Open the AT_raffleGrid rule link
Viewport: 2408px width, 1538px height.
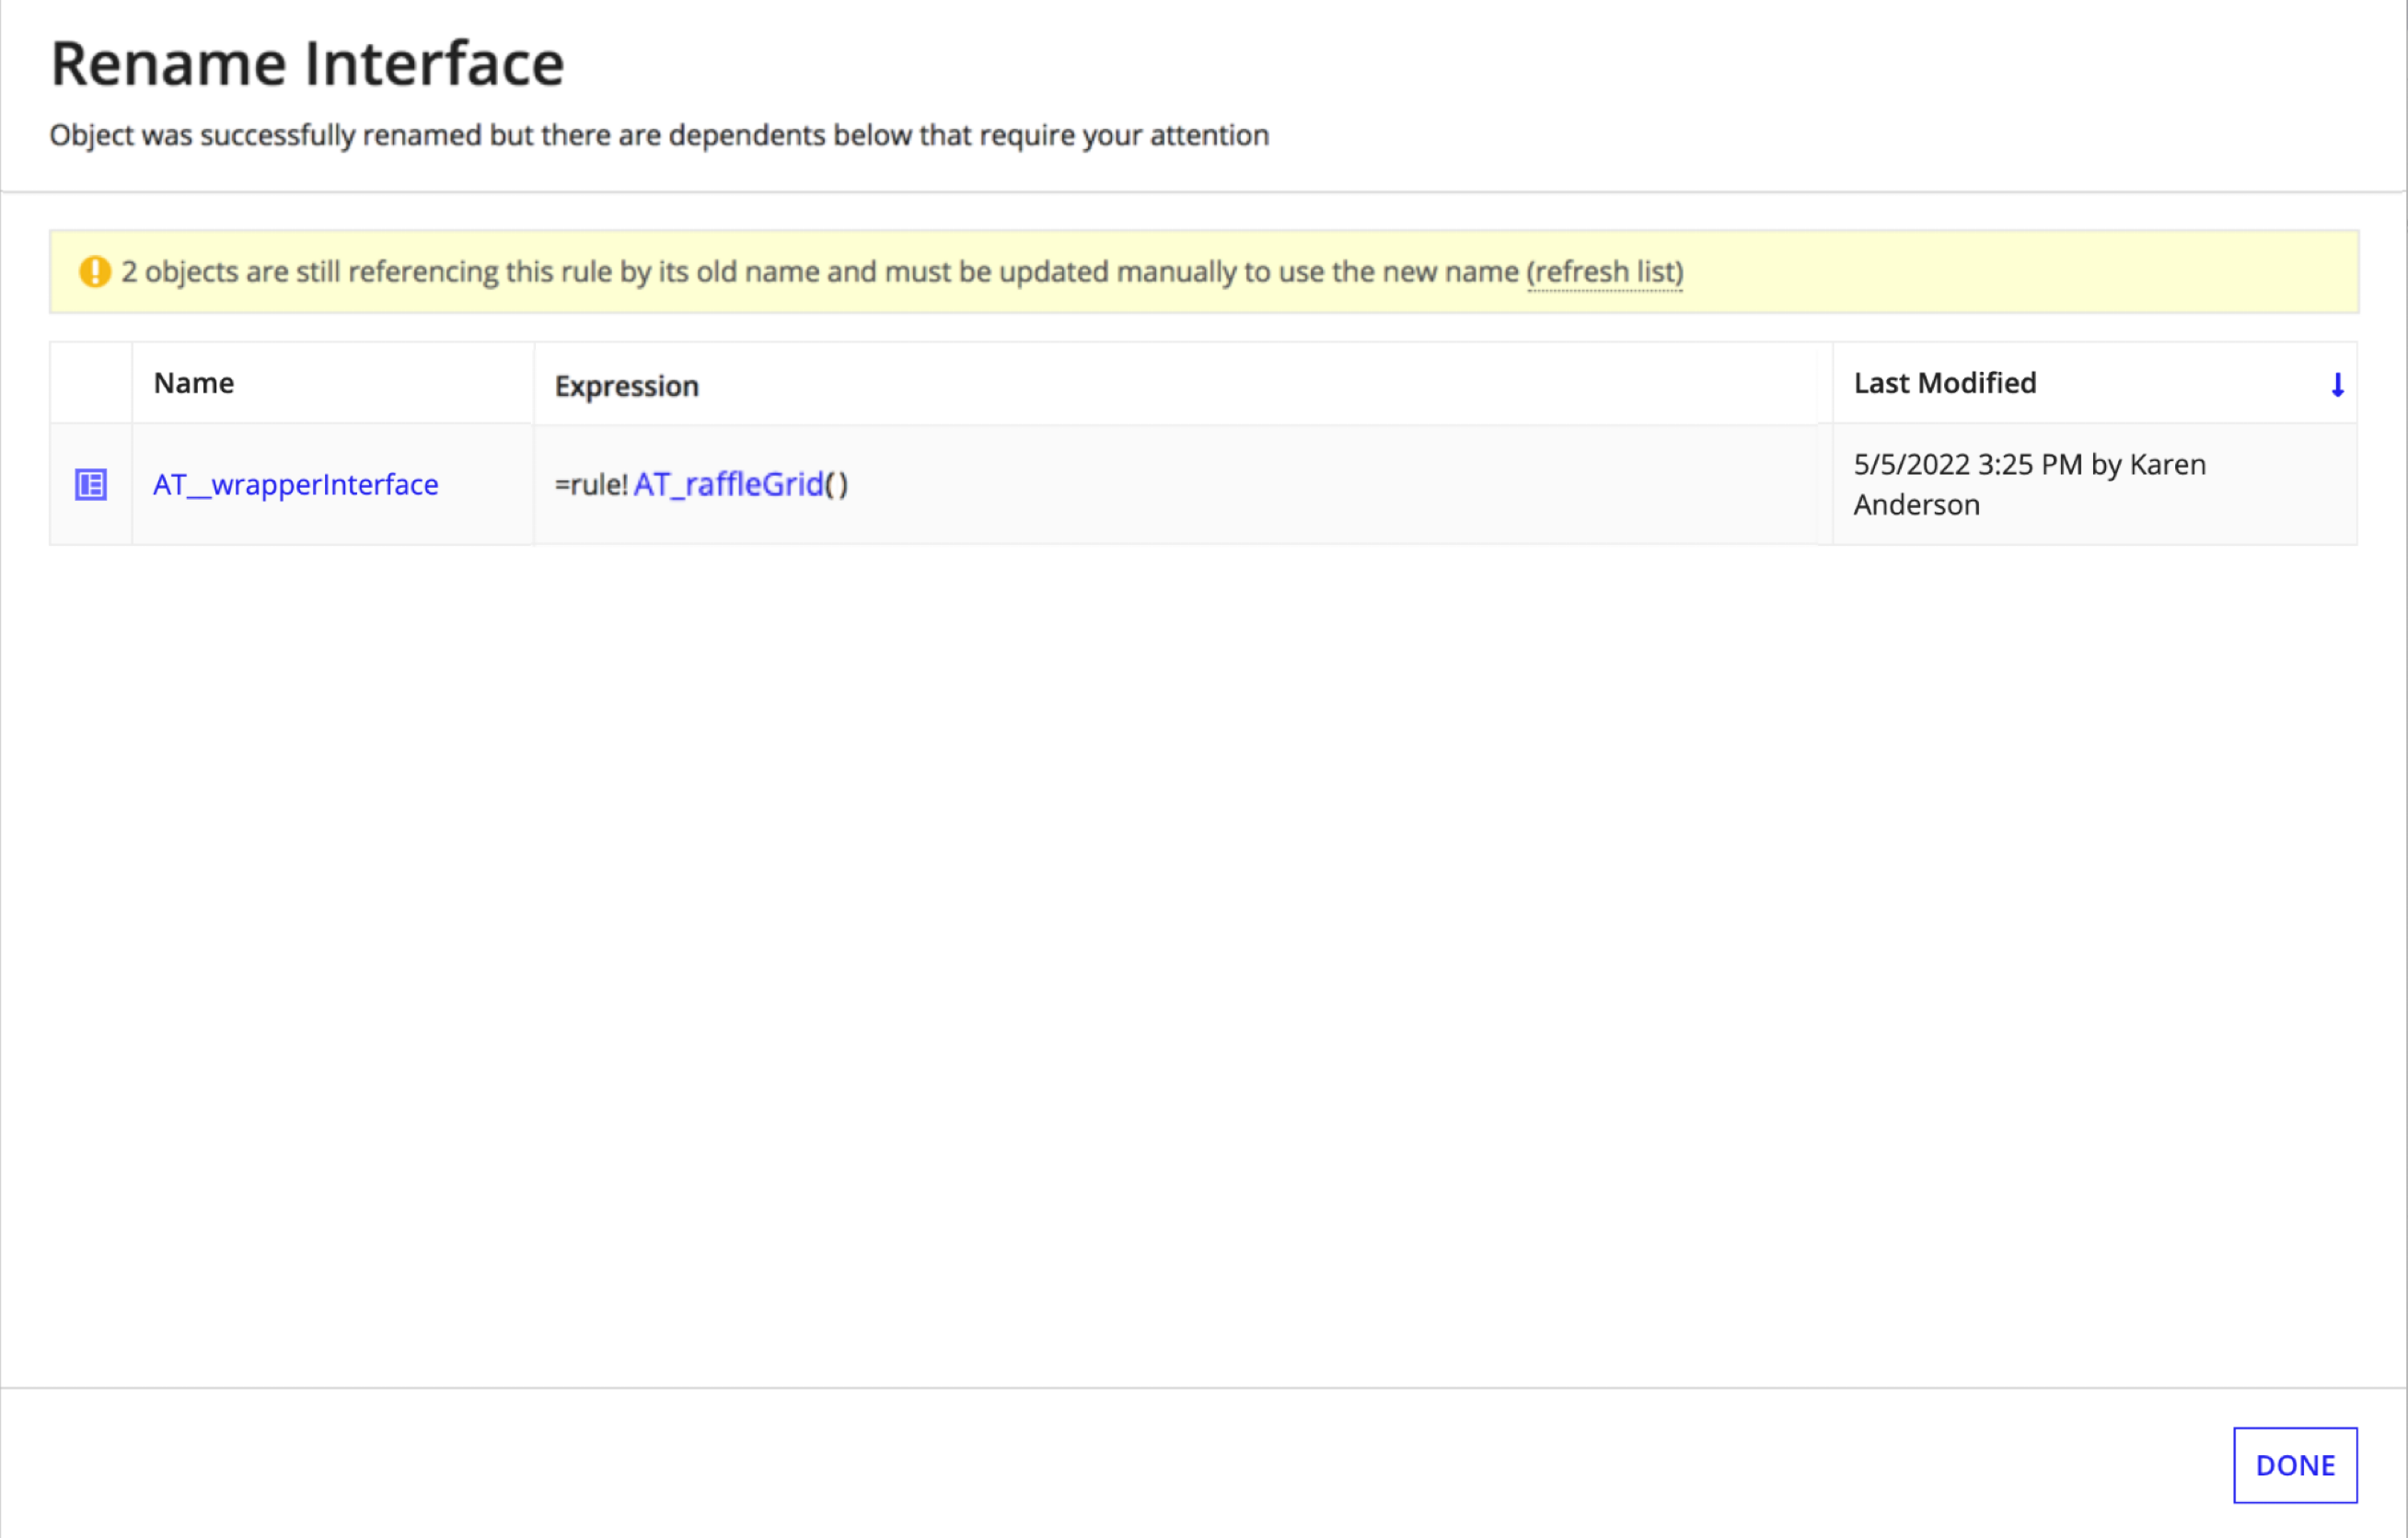point(728,485)
